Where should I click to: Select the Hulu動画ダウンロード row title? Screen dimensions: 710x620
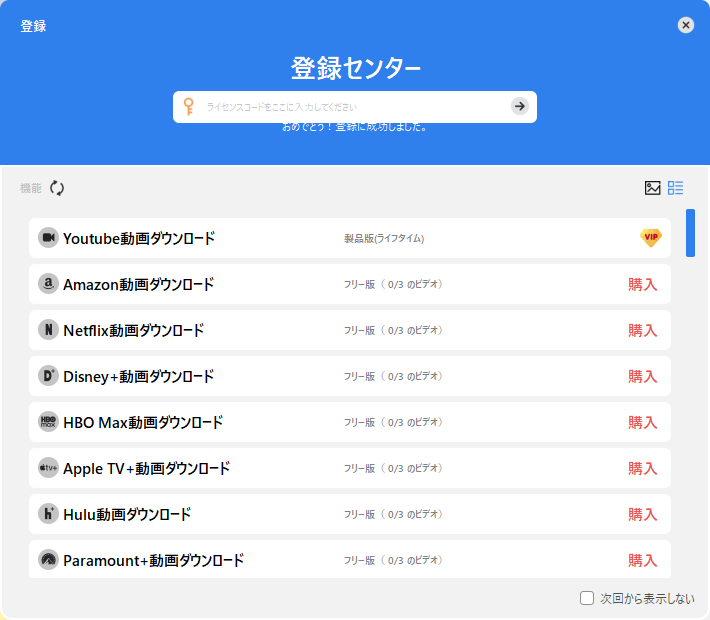click(x=127, y=514)
